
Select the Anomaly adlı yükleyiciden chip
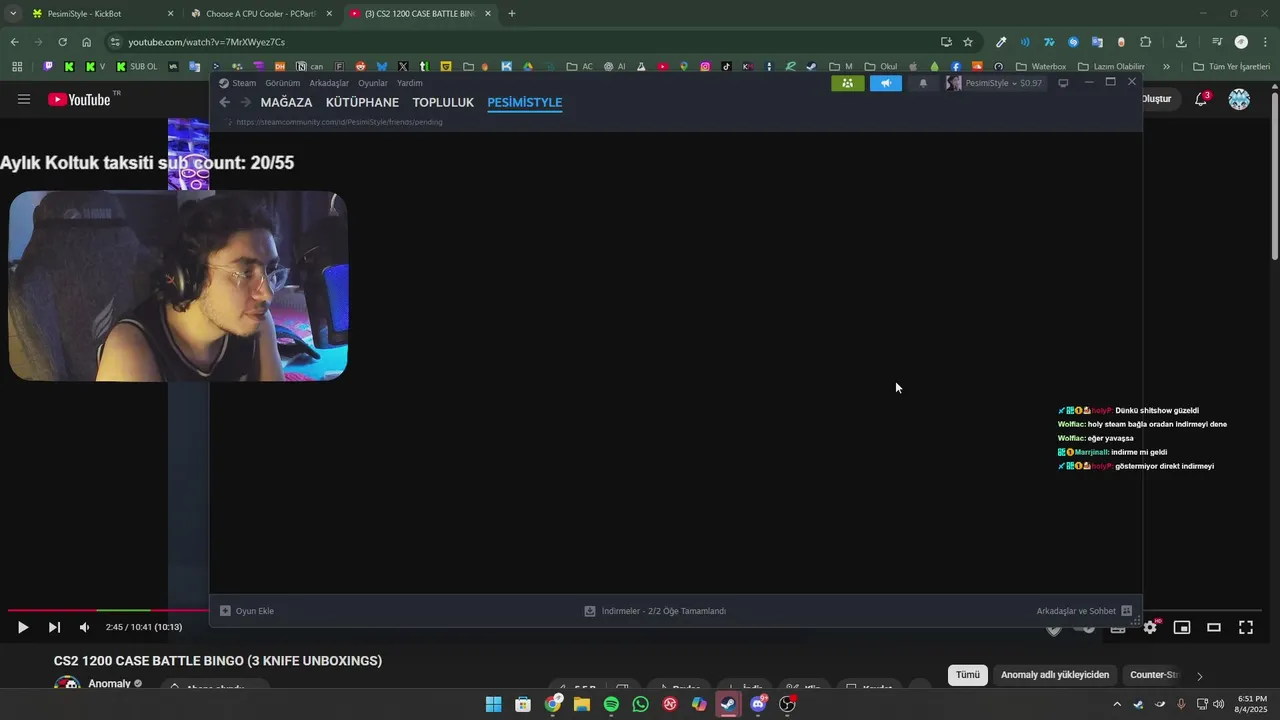click(x=1055, y=675)
